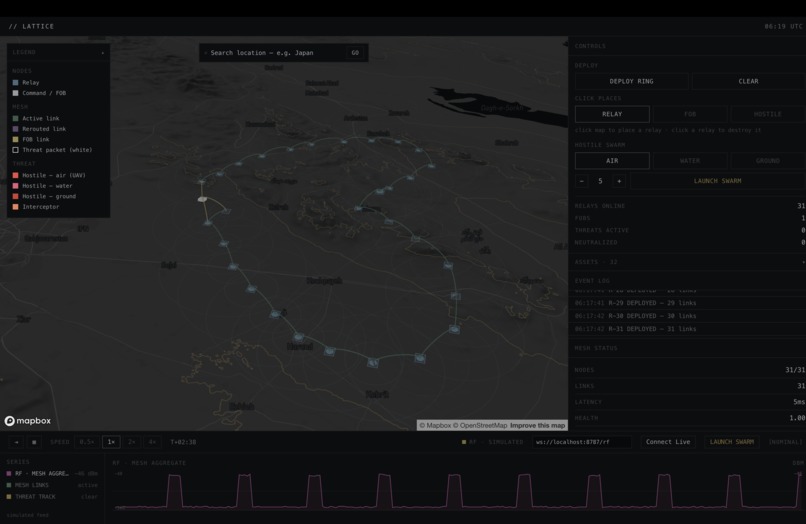Click the RELAYS ONLINE stat row
Image resolution: width=806 pixels, height=524 pixels.
(690, 206)
